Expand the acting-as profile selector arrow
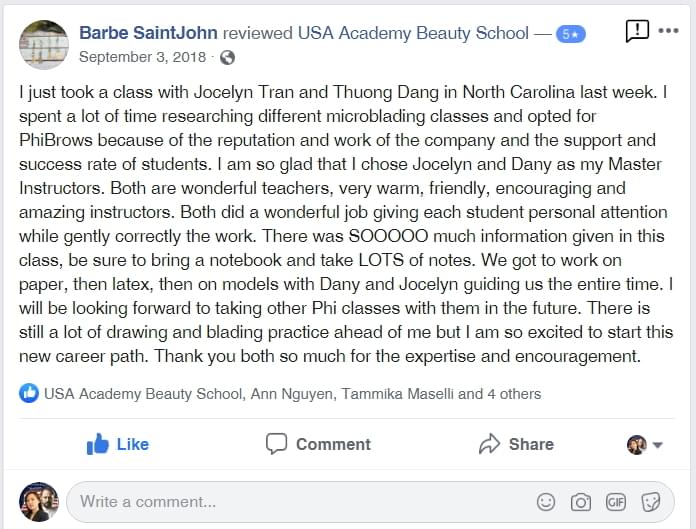 coord(658,445)
